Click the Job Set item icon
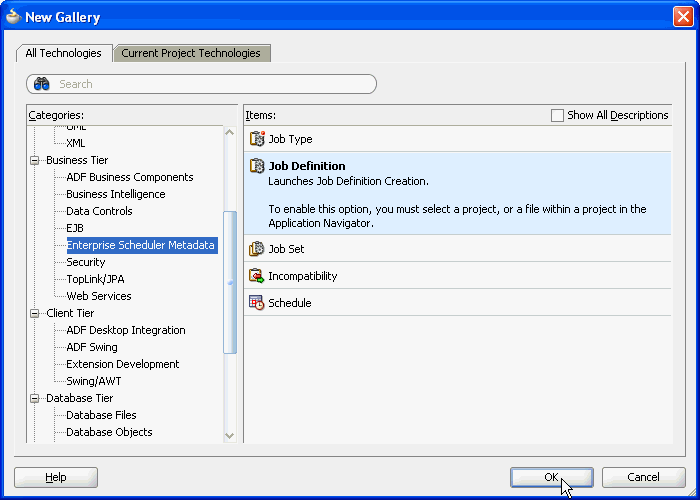 click(x=257, y=249)
